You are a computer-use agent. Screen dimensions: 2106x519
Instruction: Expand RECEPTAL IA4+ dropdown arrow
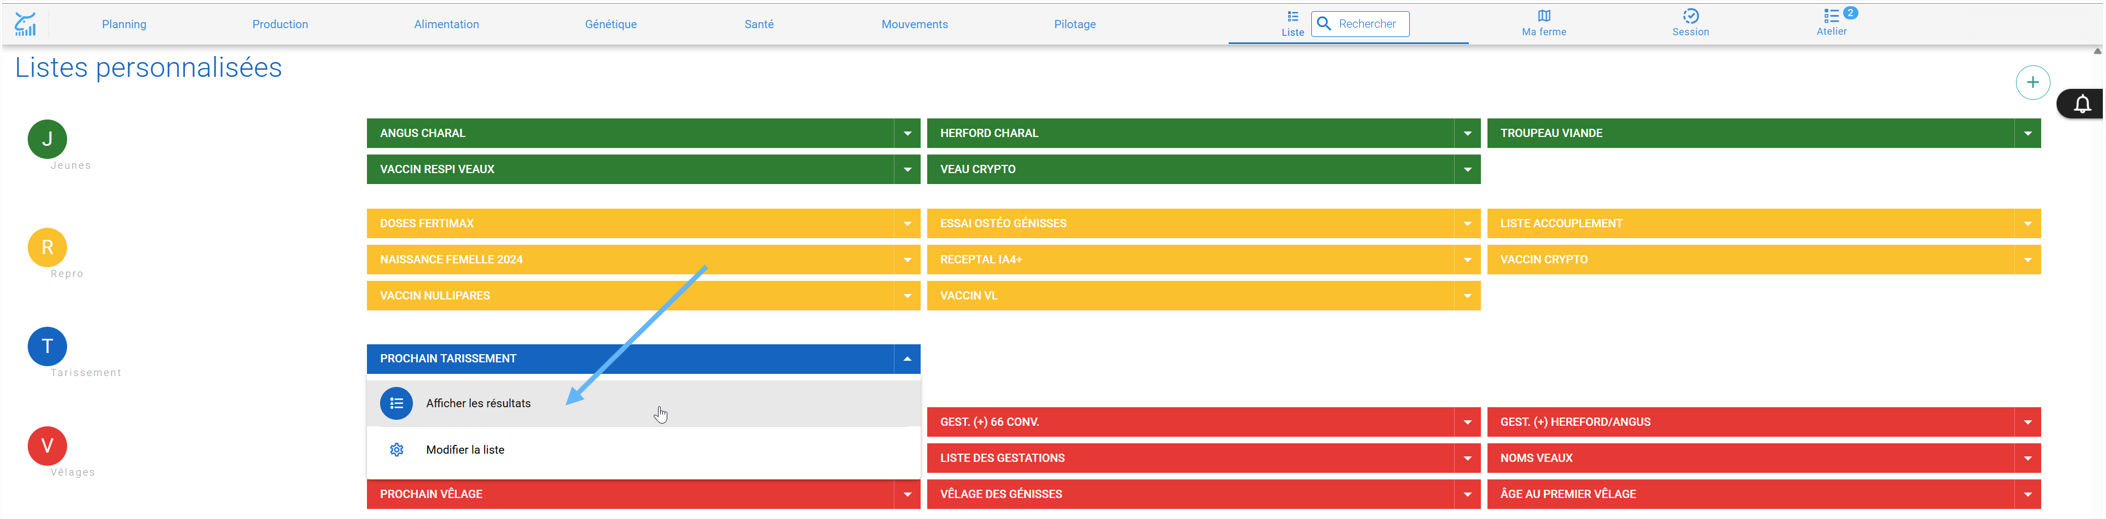(1467, 259)
